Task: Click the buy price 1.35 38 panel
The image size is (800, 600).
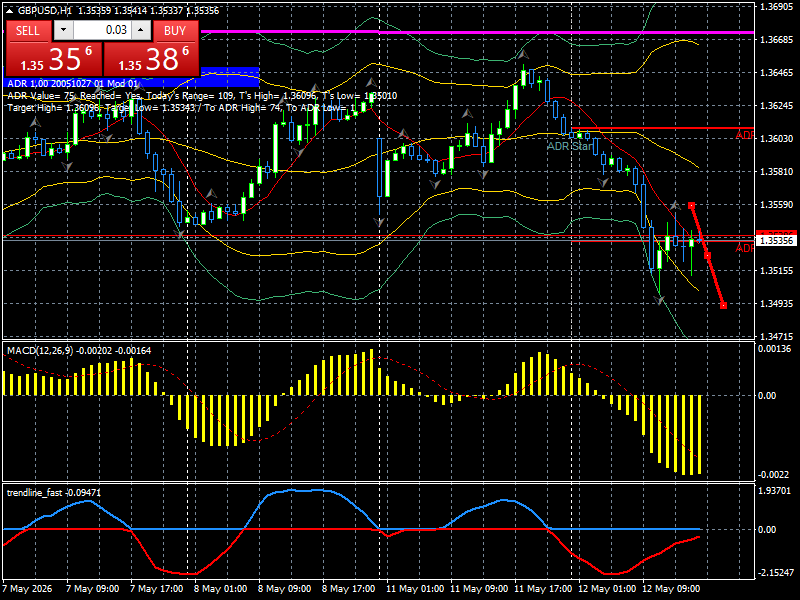Action: pyautogui.click(x=151, y=59)
